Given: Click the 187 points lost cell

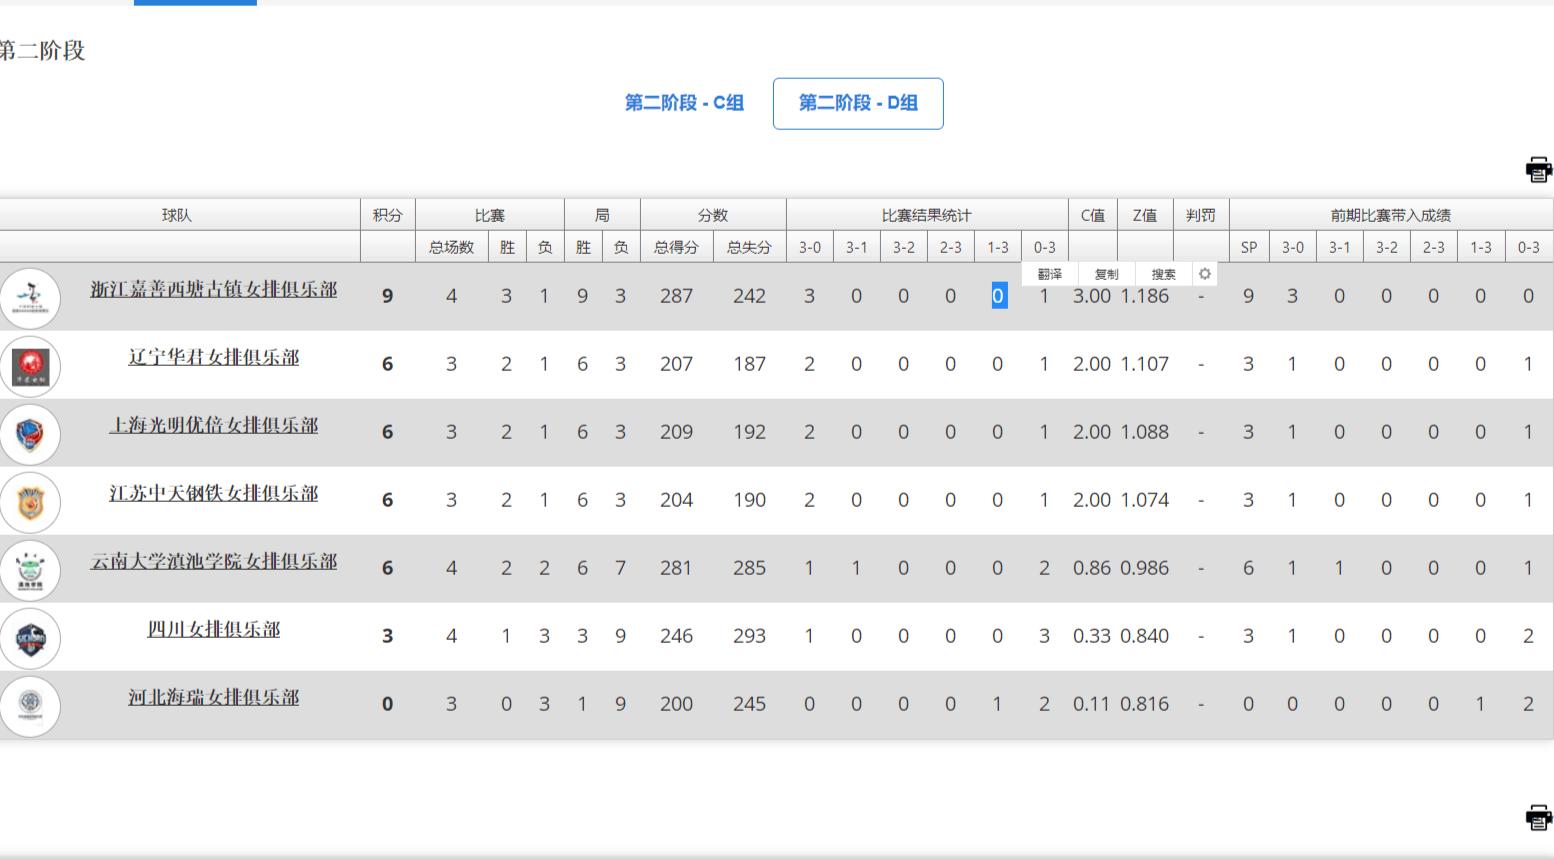Looking at the screenshot, I should (x=750, y=364).
